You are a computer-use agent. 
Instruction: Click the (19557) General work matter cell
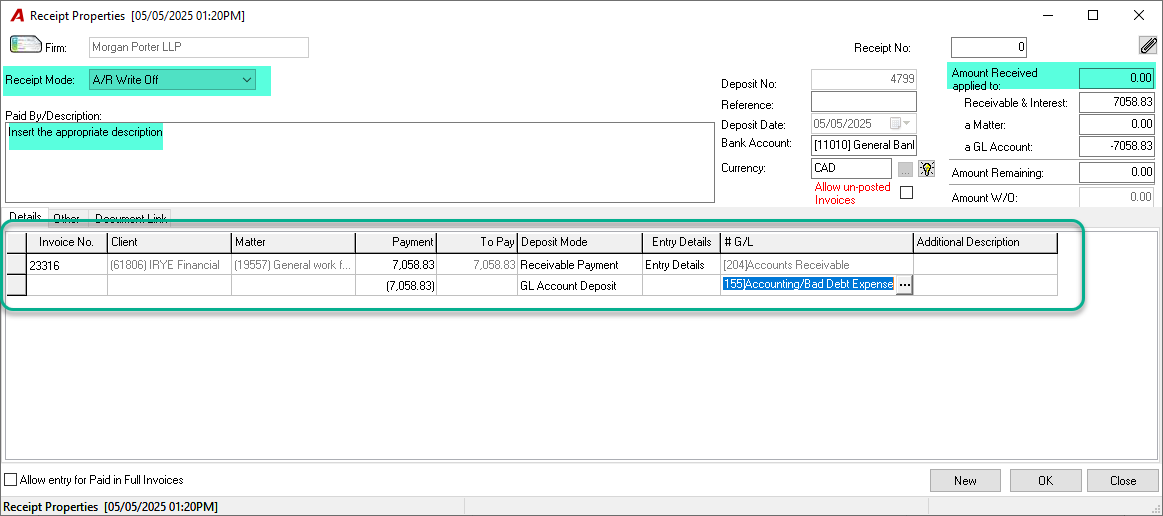[294, 265]
